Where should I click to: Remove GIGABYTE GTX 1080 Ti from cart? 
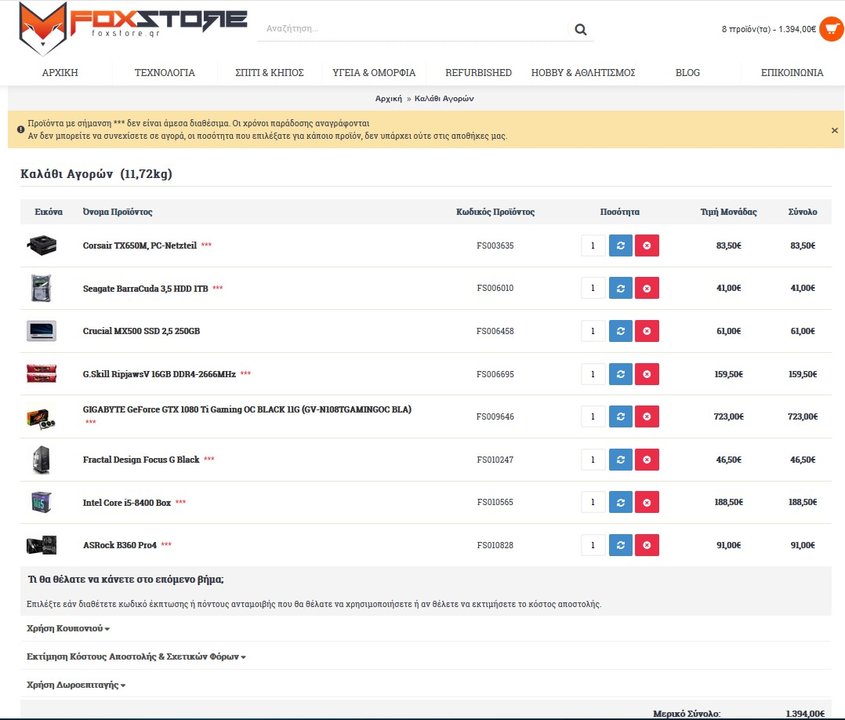647,417
